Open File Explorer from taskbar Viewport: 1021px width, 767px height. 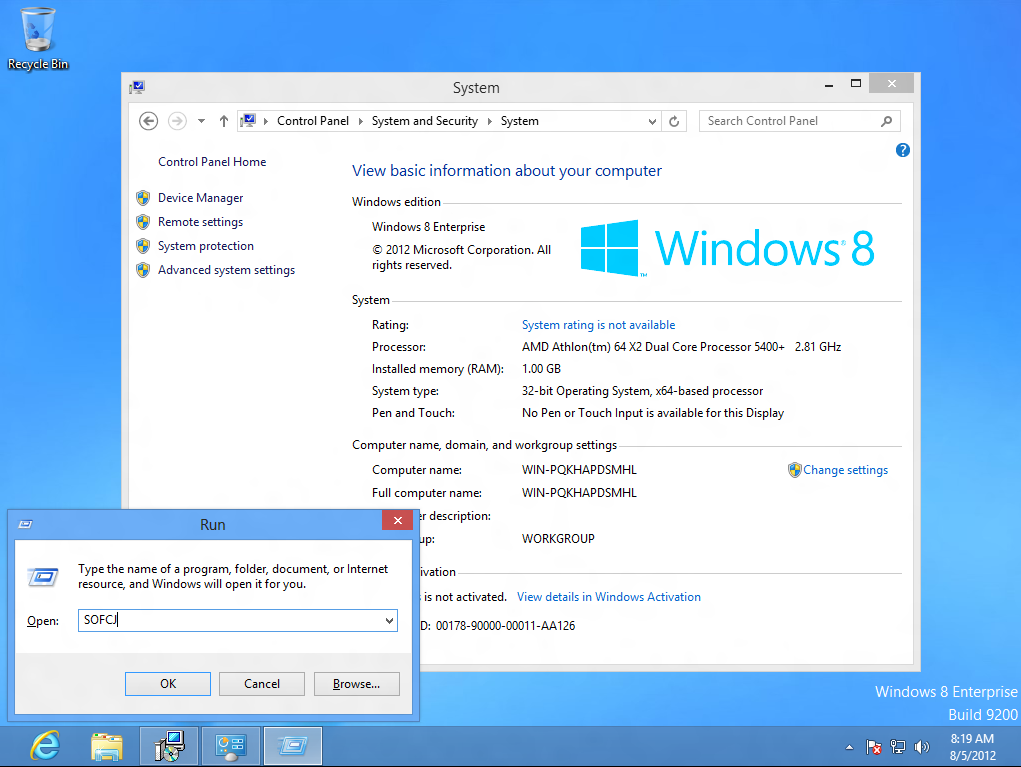tap(107, 747)
